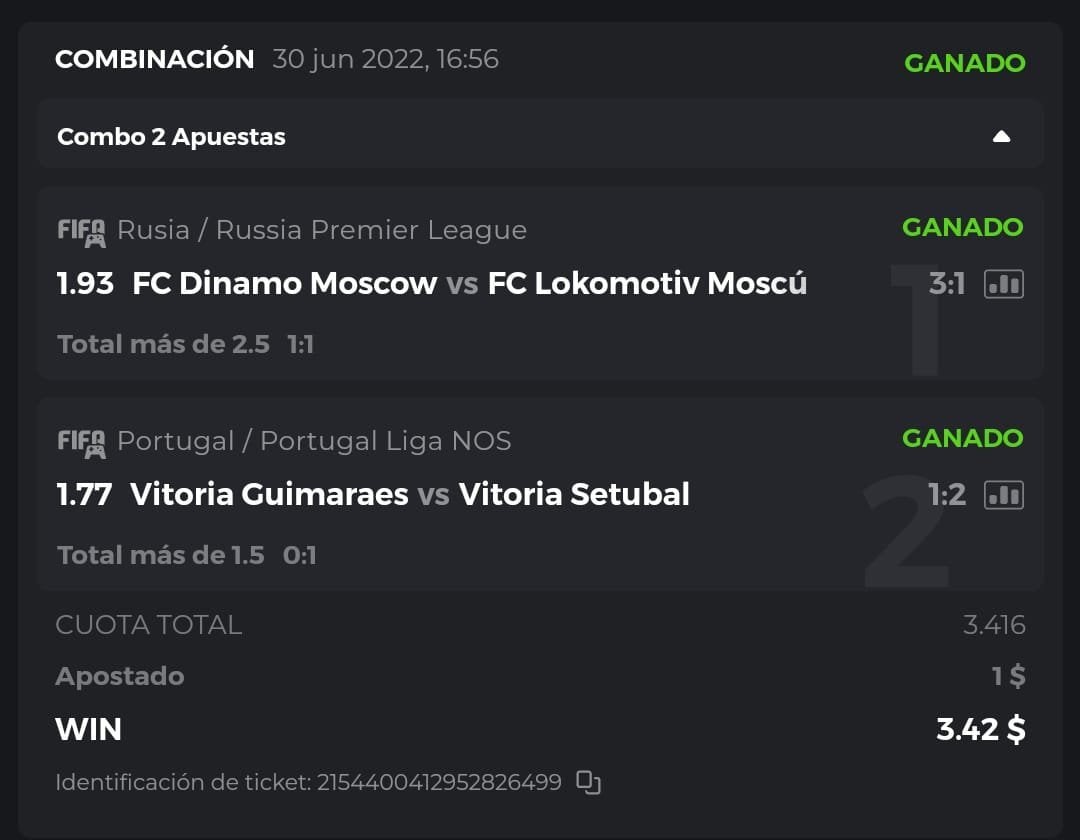The height and width of the screenshot is (840, 1080).
Task: Select FC Lokomotiv Moscú team name
Action: pyautogui.click(x=647, y=284)
